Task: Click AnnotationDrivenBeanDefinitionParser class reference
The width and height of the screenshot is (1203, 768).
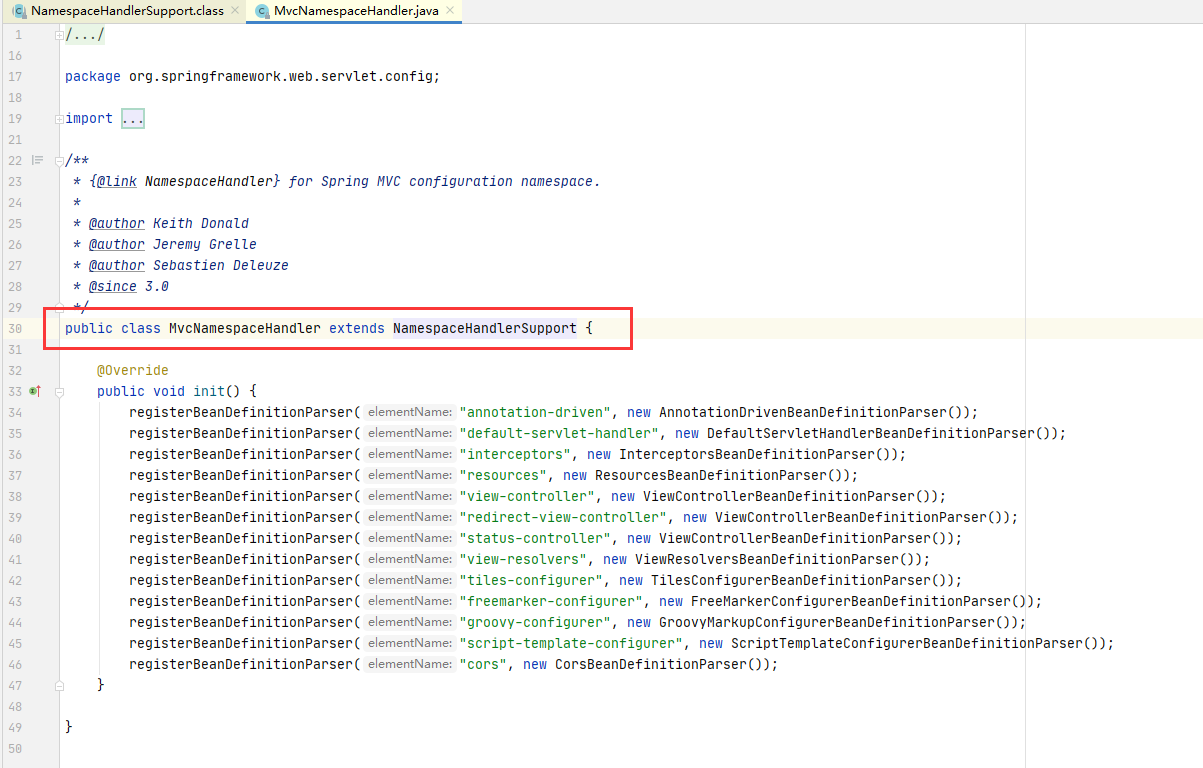Action: (803, 412)
